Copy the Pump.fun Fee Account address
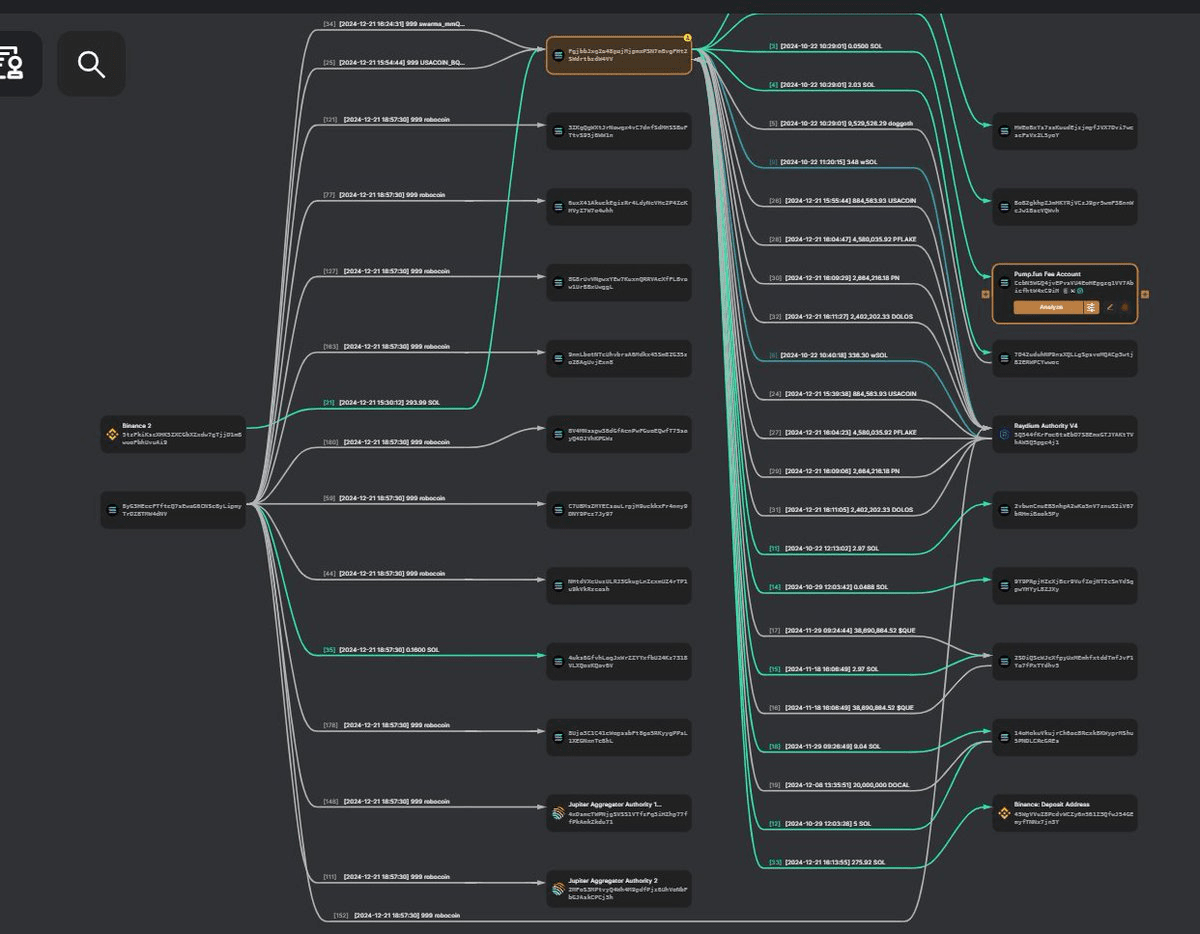This screenshot has height=934, width=1200. click(x=1065, y=291)
